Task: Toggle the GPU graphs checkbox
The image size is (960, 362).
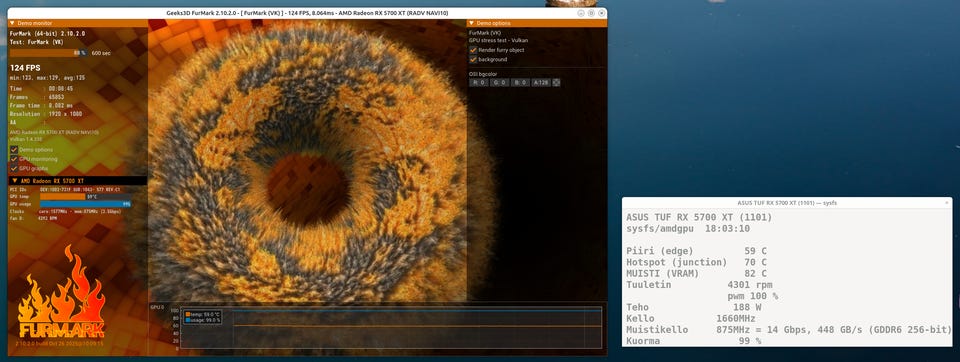Action: [13, 168]
